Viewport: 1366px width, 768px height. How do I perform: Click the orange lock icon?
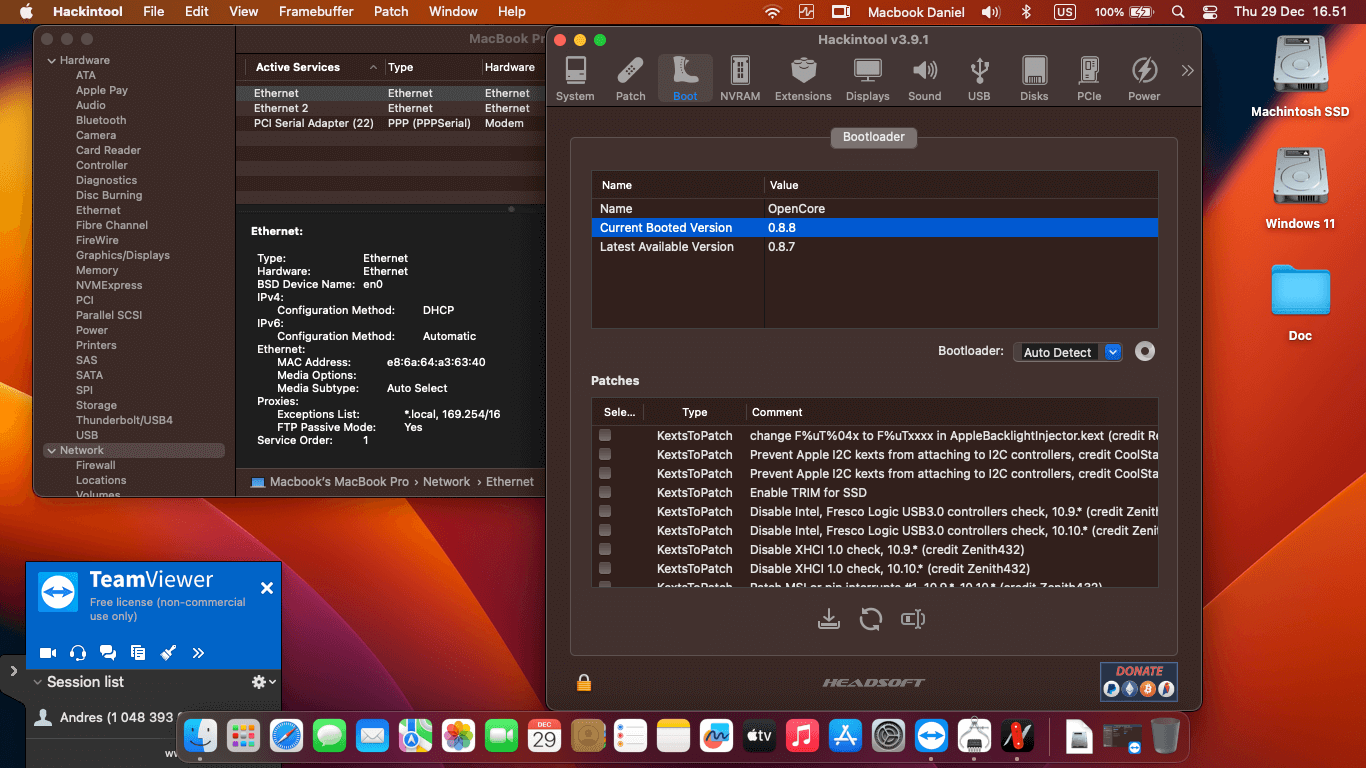[584, 682]
